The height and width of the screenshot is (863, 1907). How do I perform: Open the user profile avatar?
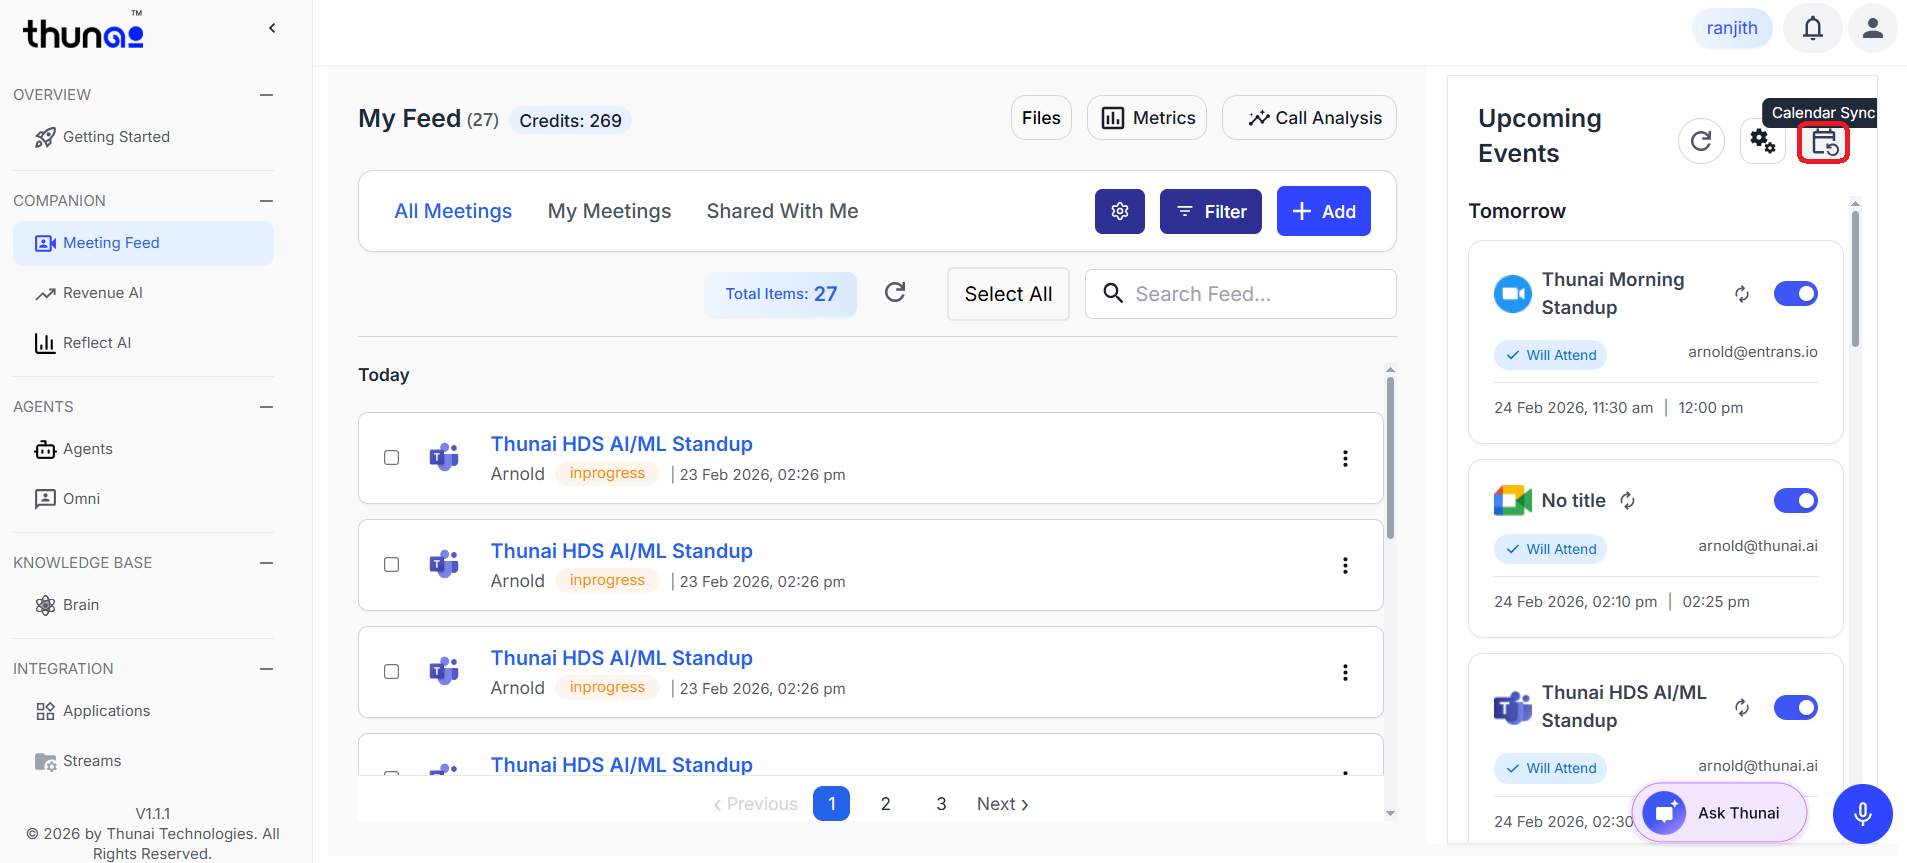1873,28
